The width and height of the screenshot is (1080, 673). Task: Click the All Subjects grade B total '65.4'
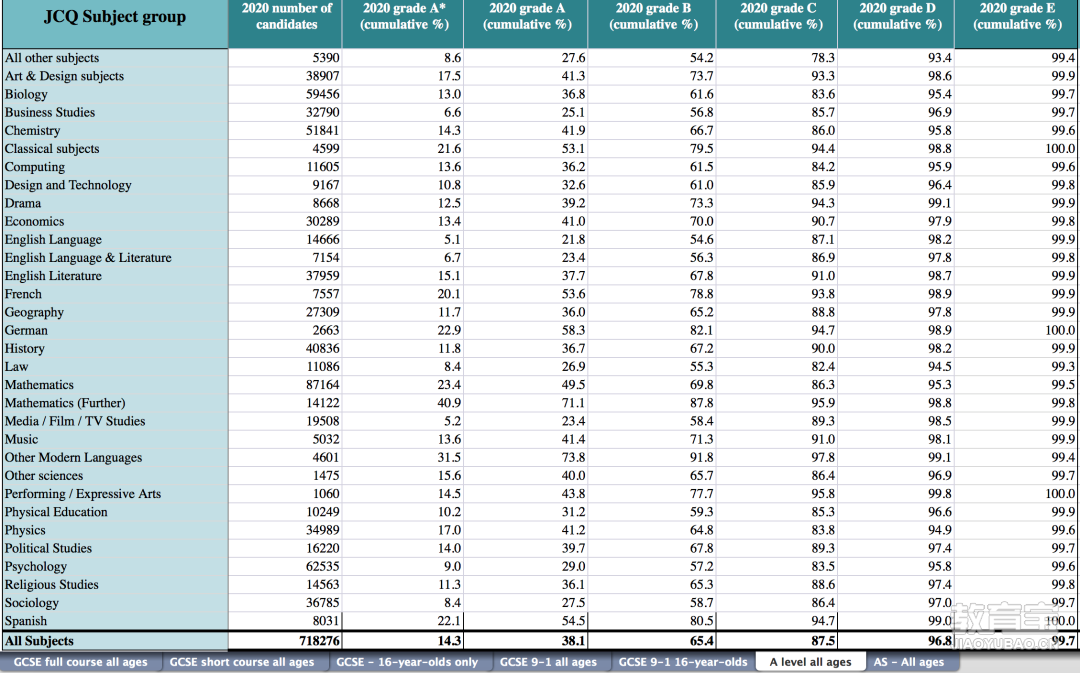[x=702, y=641]
